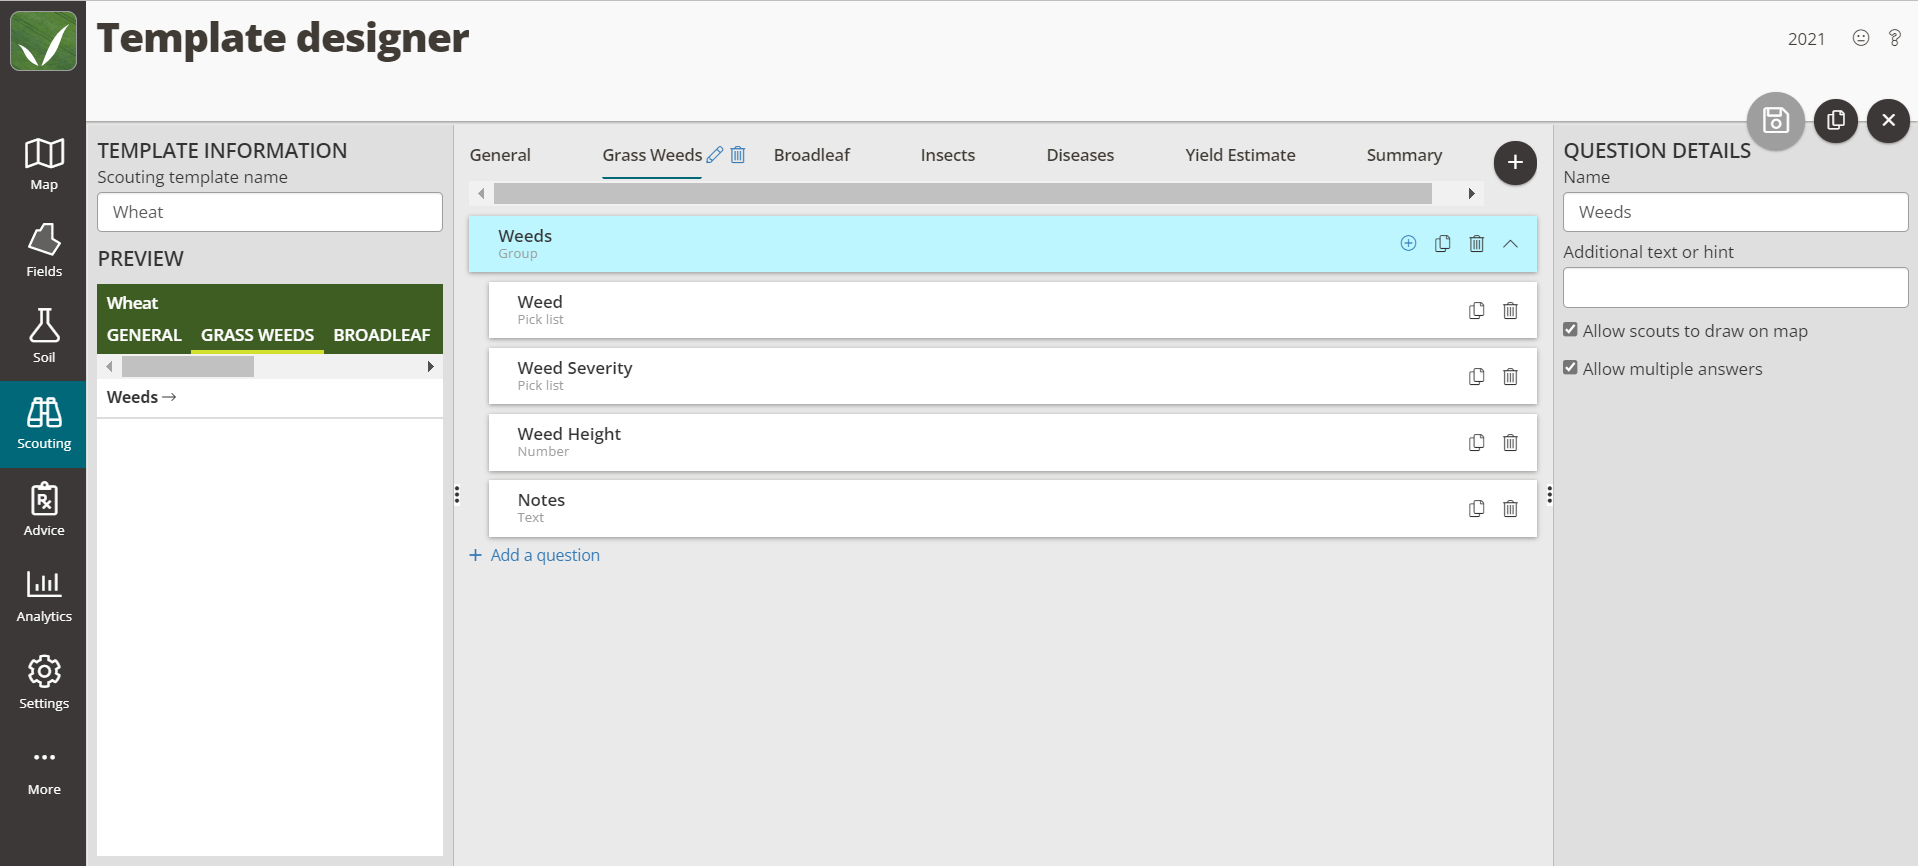
Task: Open the Fields section in sidebar
Action: pos(44,251)
